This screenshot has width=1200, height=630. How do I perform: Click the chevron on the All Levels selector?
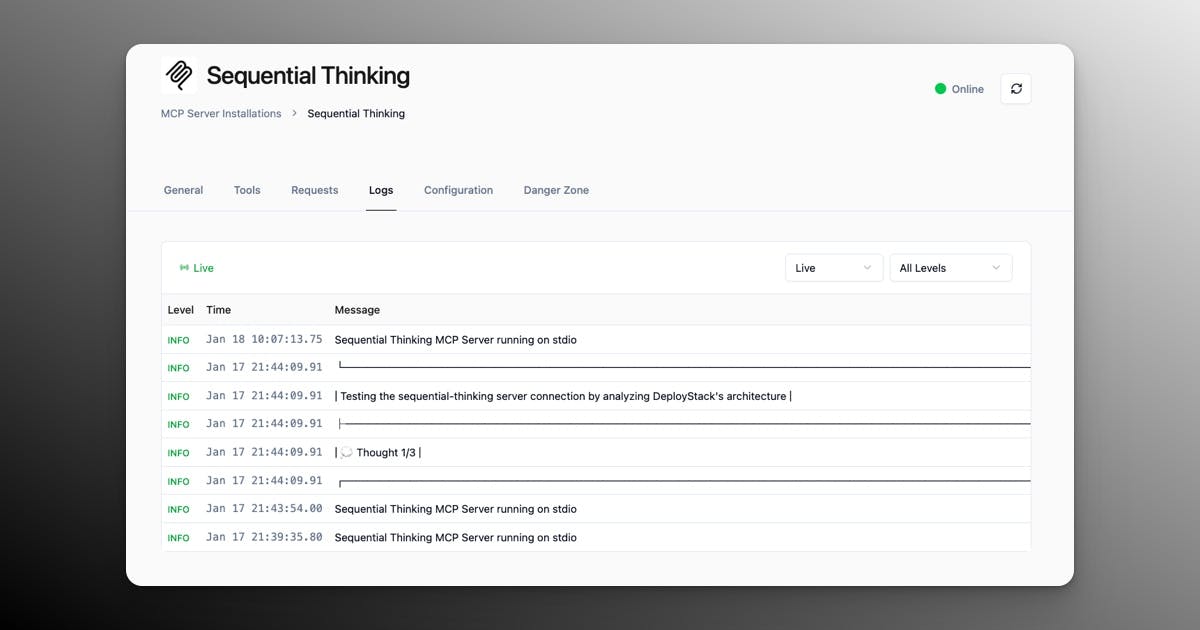coord(996,267)
